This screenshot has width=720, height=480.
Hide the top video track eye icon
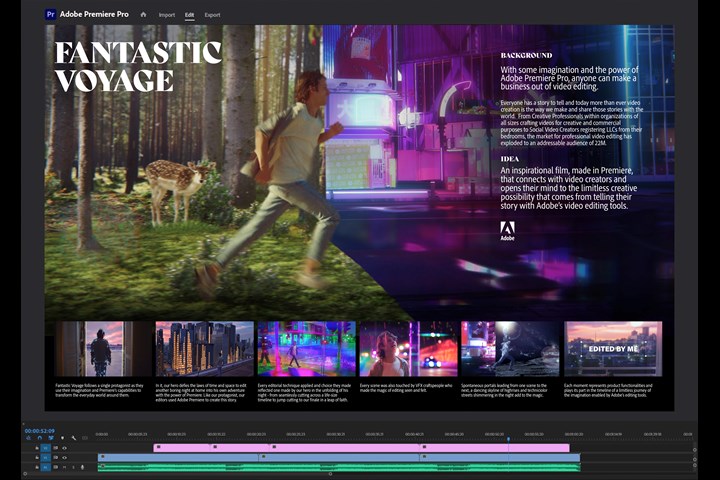64,448
